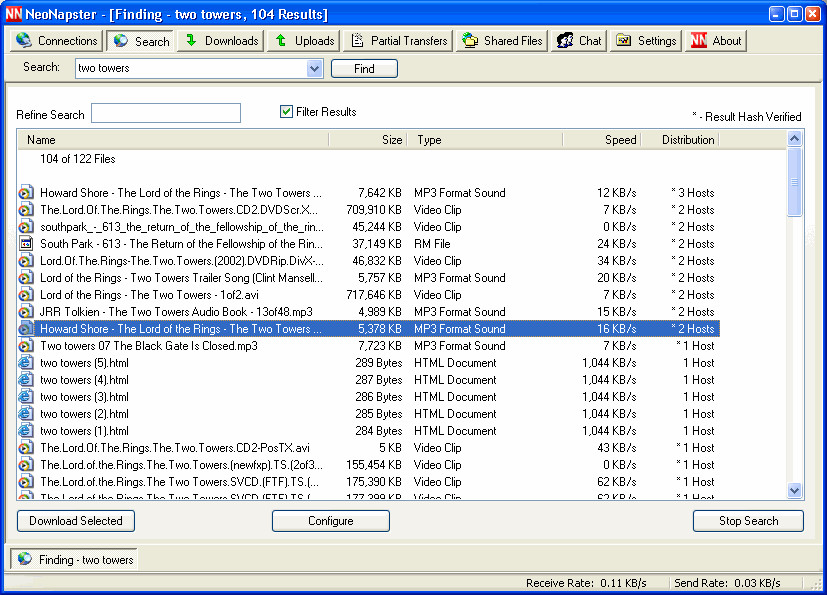Click the NeoNapster NN title bar icon
The image size is (827, 595).
pyautogui.click(x=13, y=13)
